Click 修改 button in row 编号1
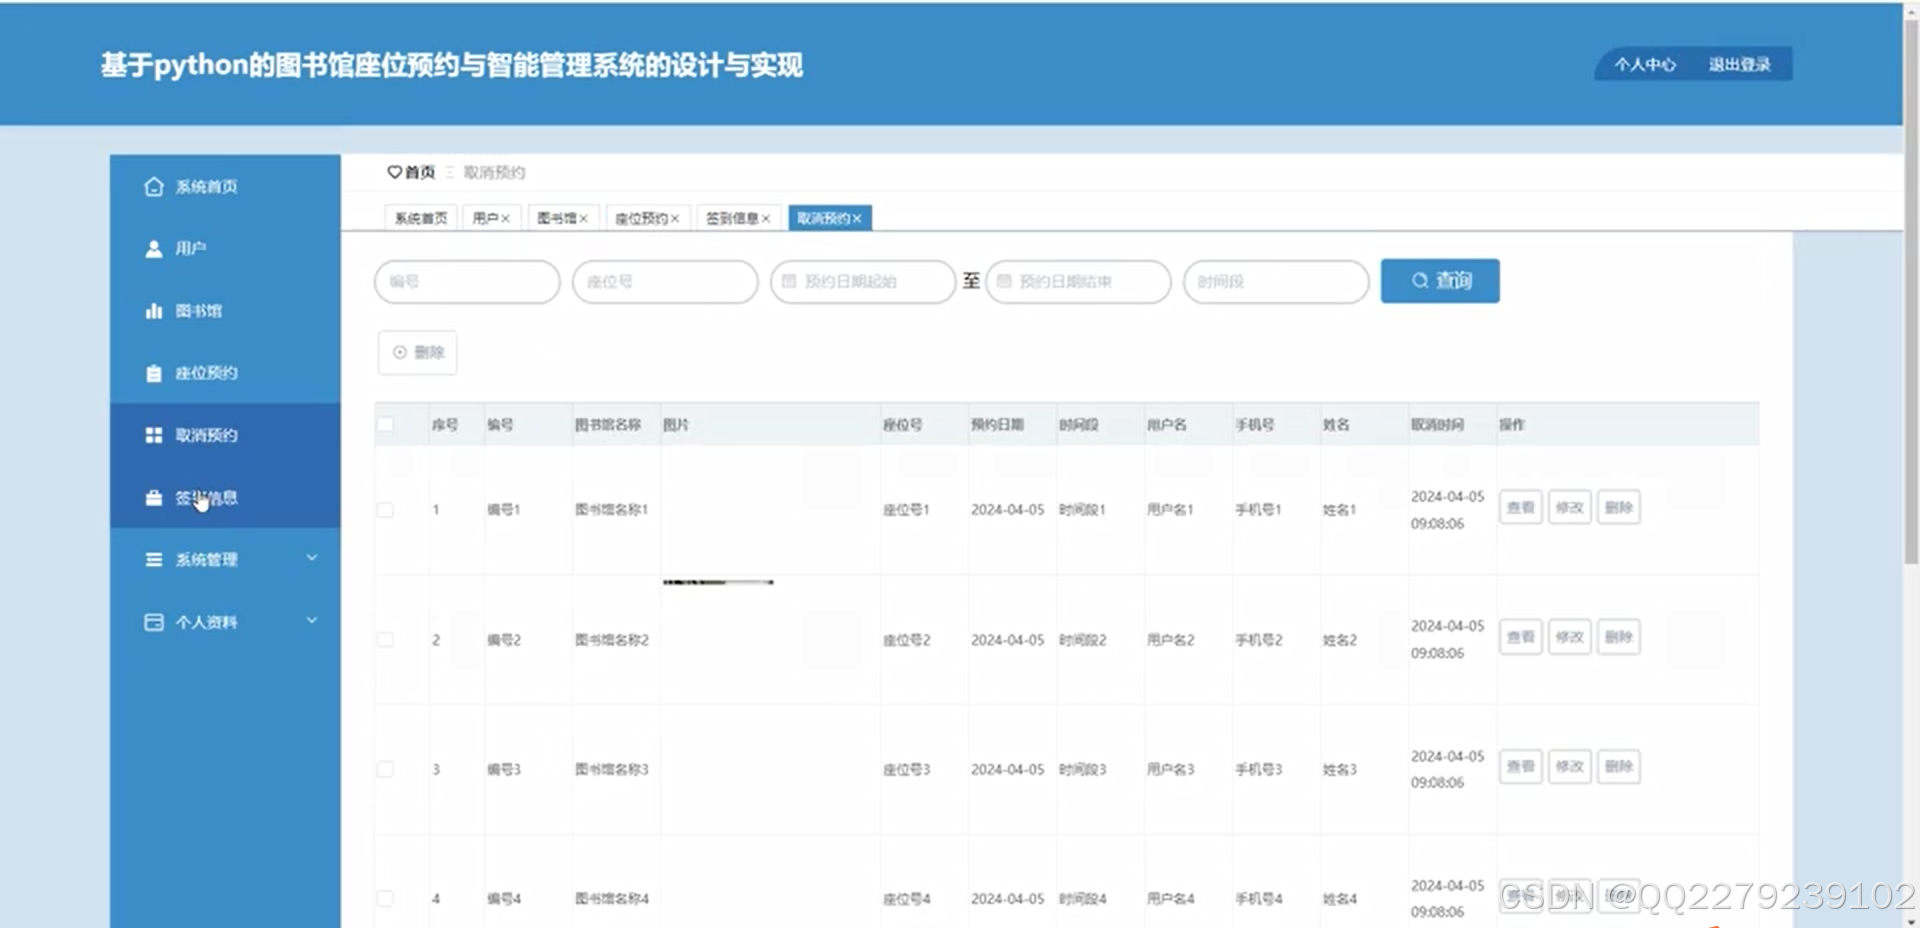This screenshot has width=1920, height=928. [1569, 507]
